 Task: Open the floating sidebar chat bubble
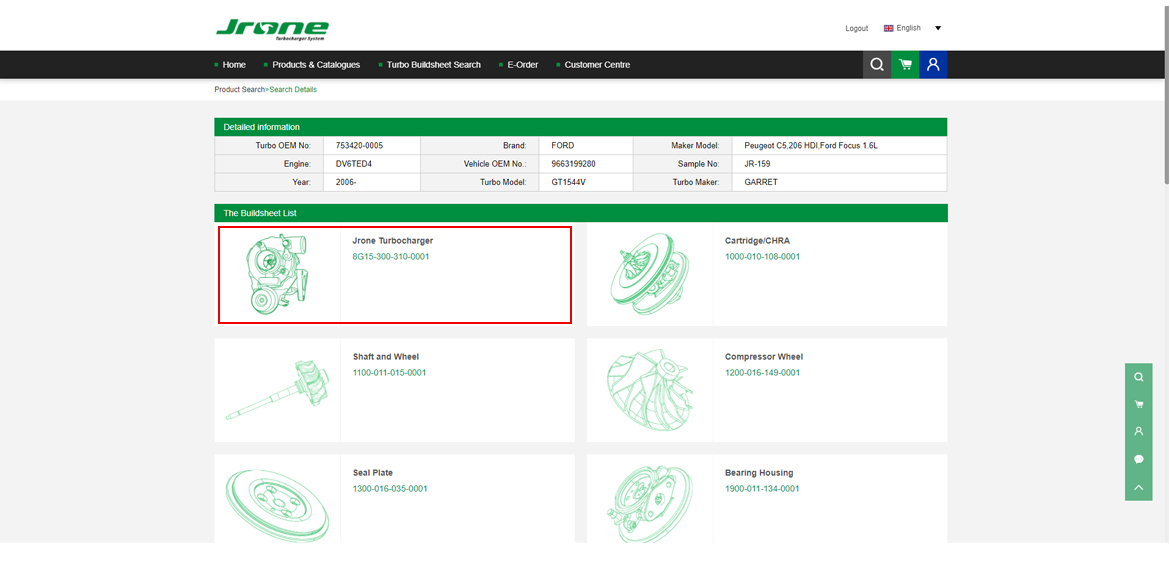coord(1139,460)
